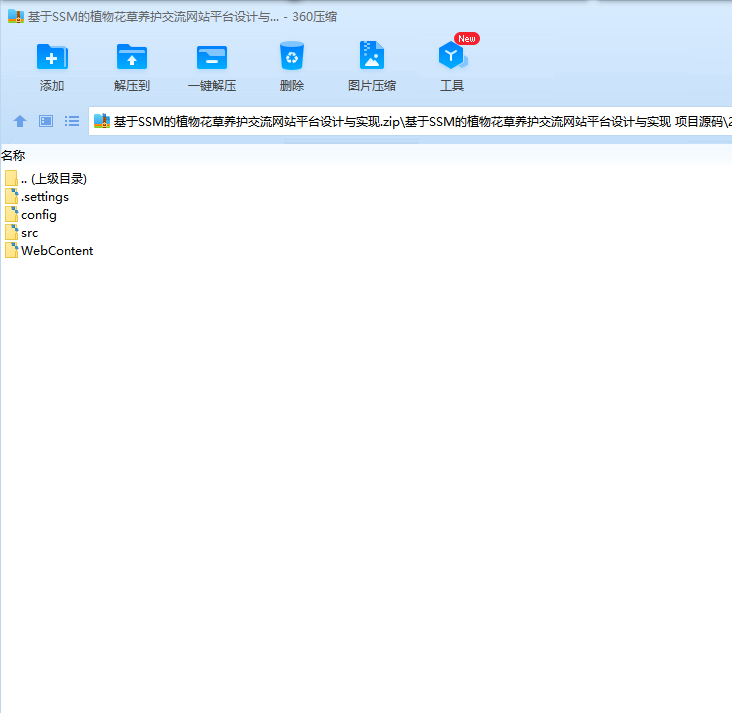Select the WebContent folder icon
The image size is (732, 713).
point(12,250)
